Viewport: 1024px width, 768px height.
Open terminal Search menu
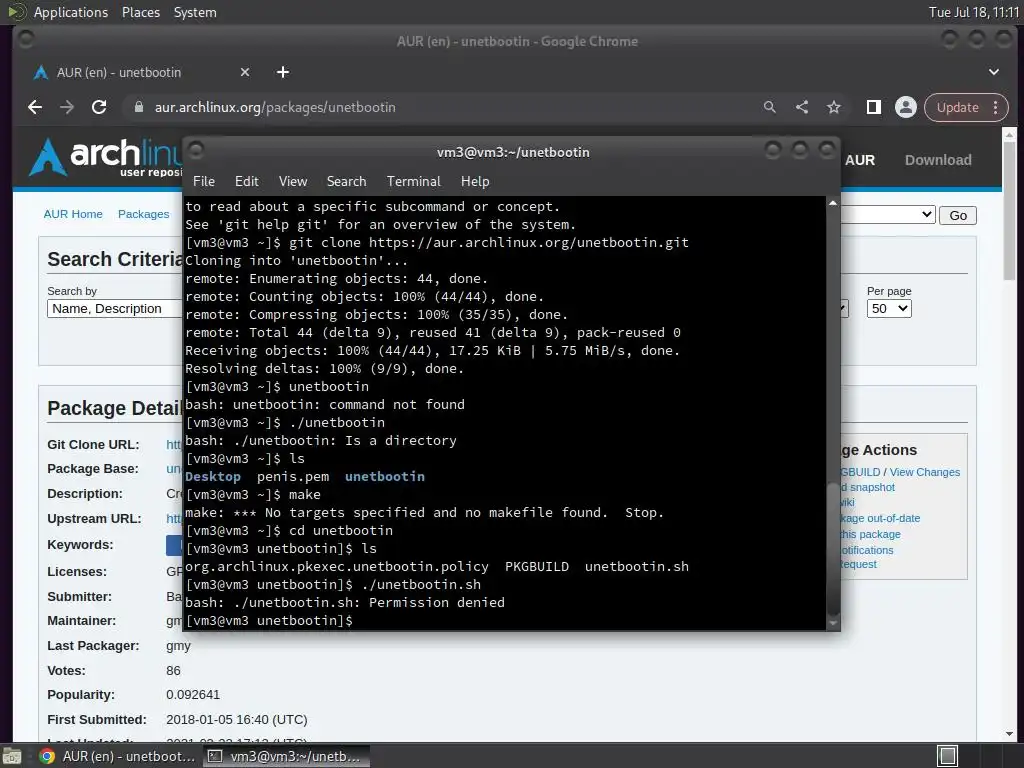click(346, 182)
